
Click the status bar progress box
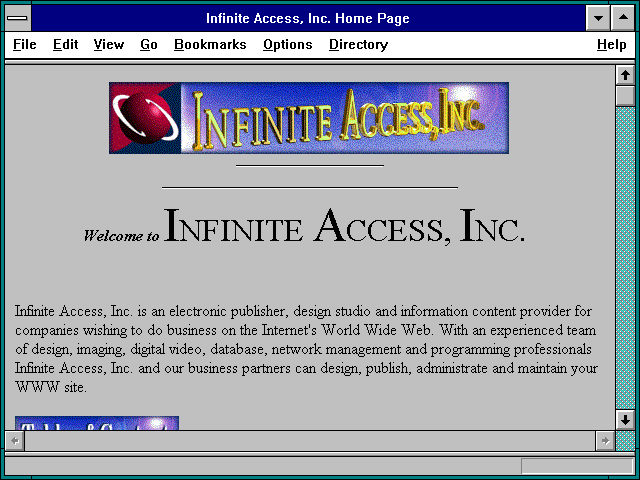click(577, 466)
